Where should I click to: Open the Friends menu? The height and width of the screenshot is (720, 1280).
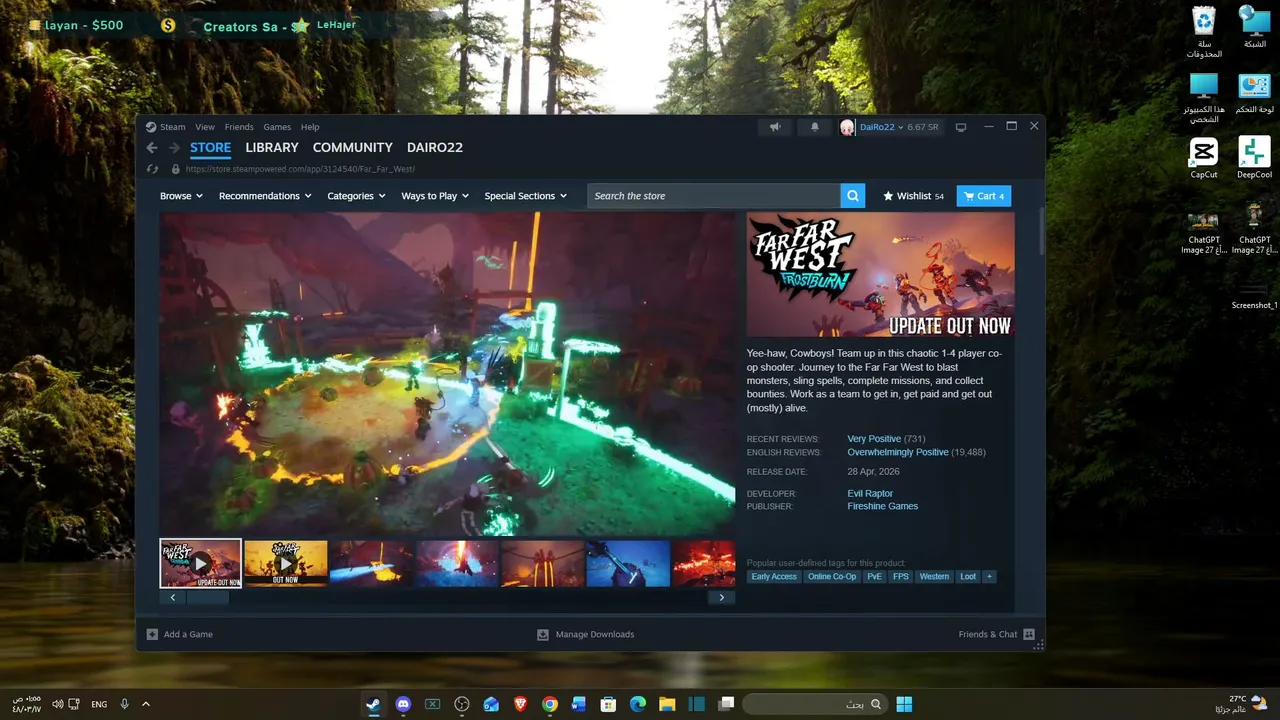point(239,127)
